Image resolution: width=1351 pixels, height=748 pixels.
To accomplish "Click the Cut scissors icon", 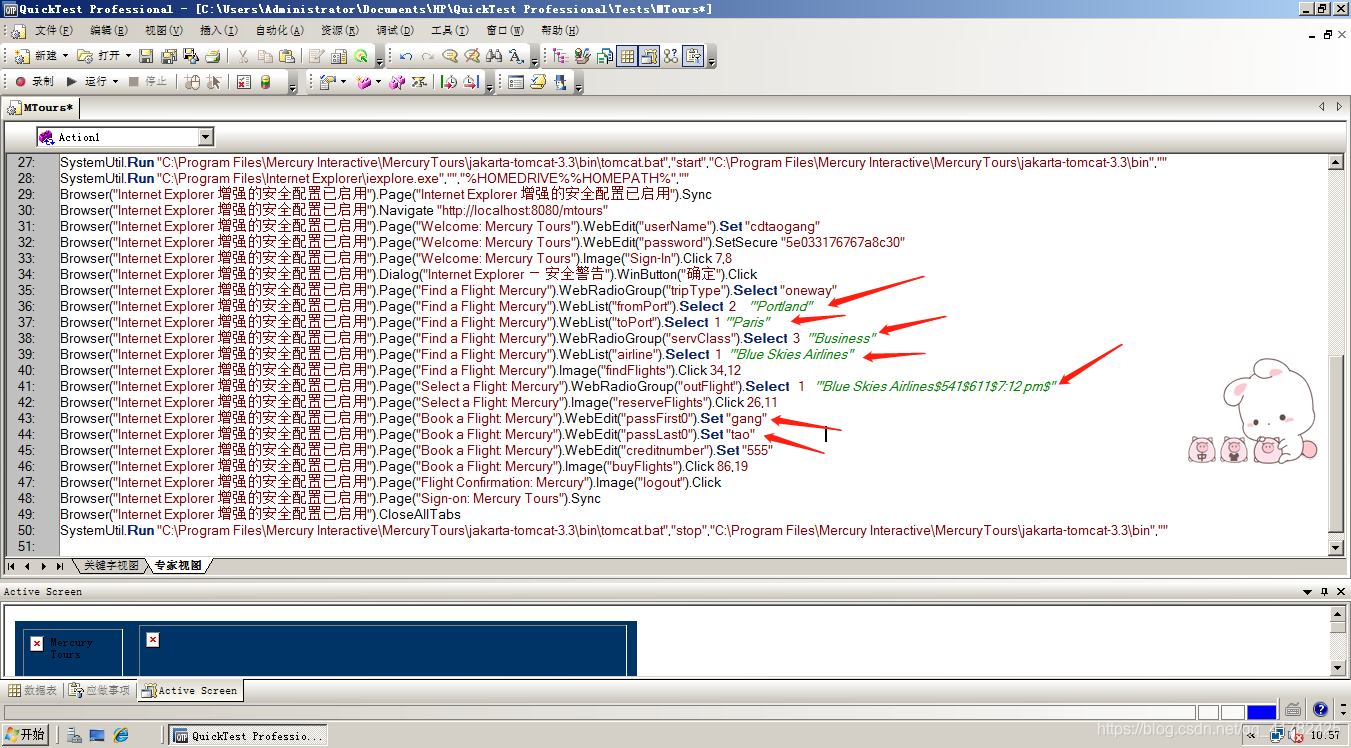I will click(x=242, y=56).
